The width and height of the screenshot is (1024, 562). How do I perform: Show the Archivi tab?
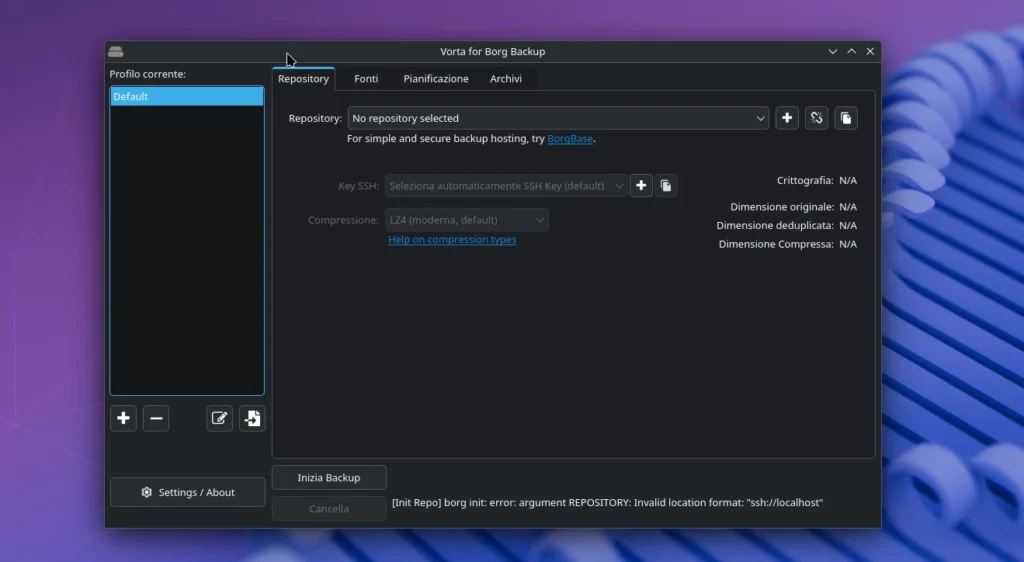click(506, 78)
